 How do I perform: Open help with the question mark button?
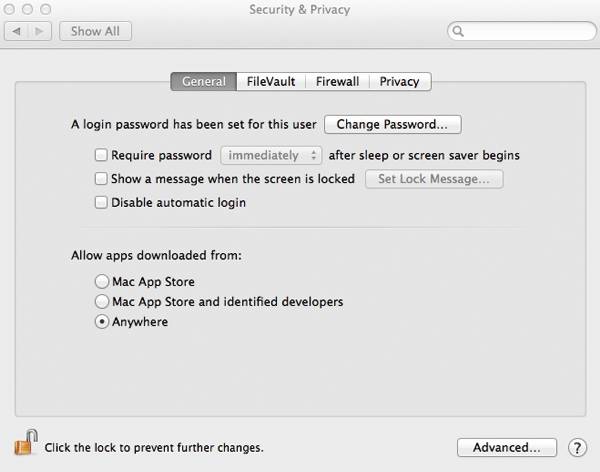click(577, 447)
